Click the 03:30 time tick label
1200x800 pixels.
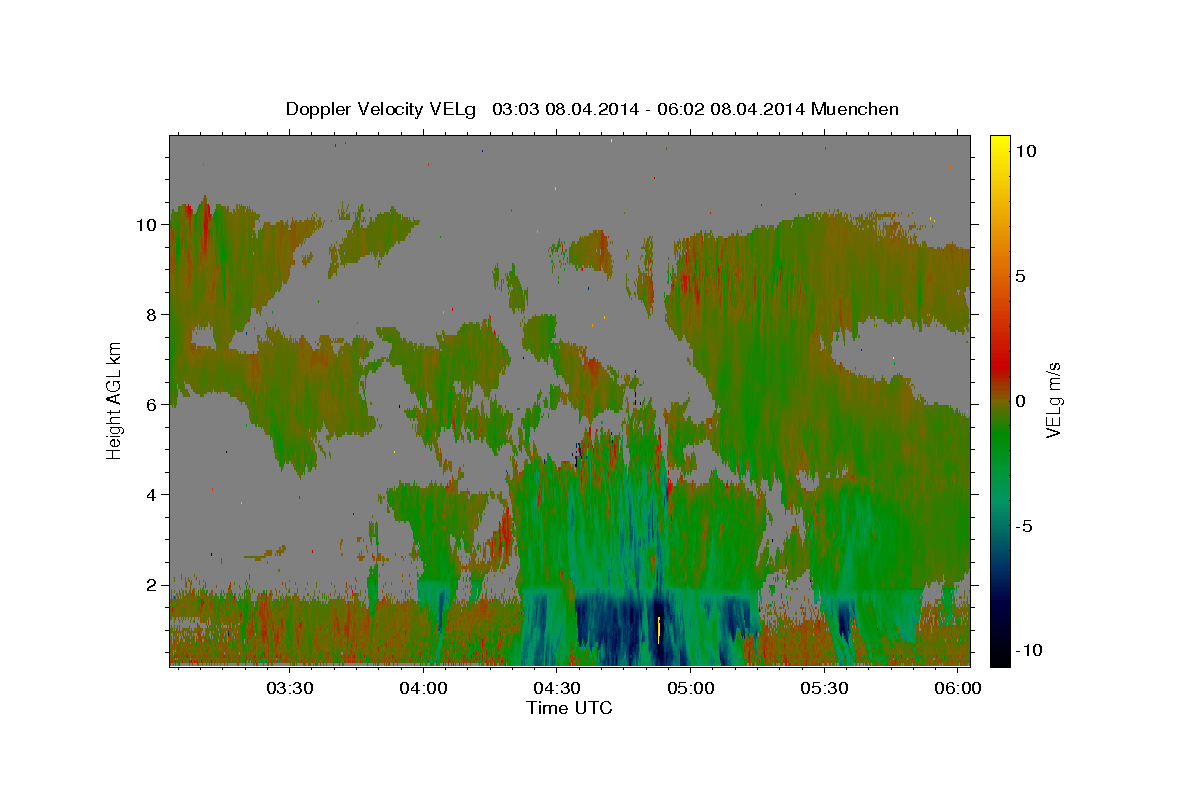tap(290, 688)
